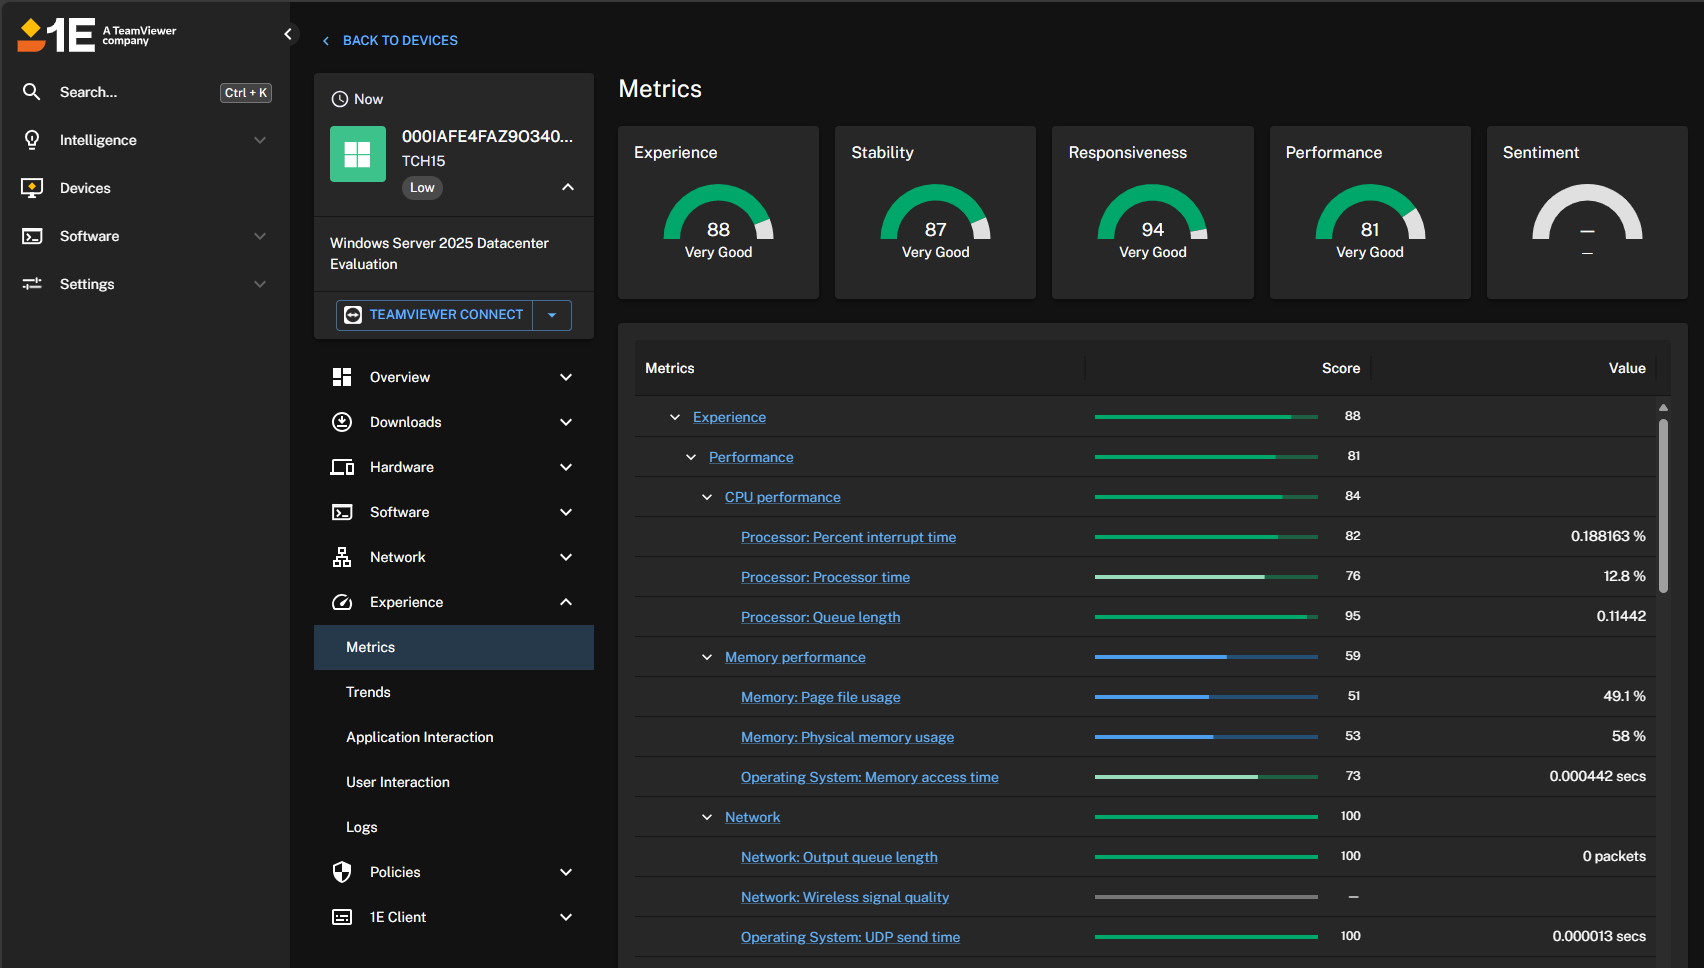1704x968 pixels.
Task: Click the 1E TeamViewer logo
Action: (97, 35)
